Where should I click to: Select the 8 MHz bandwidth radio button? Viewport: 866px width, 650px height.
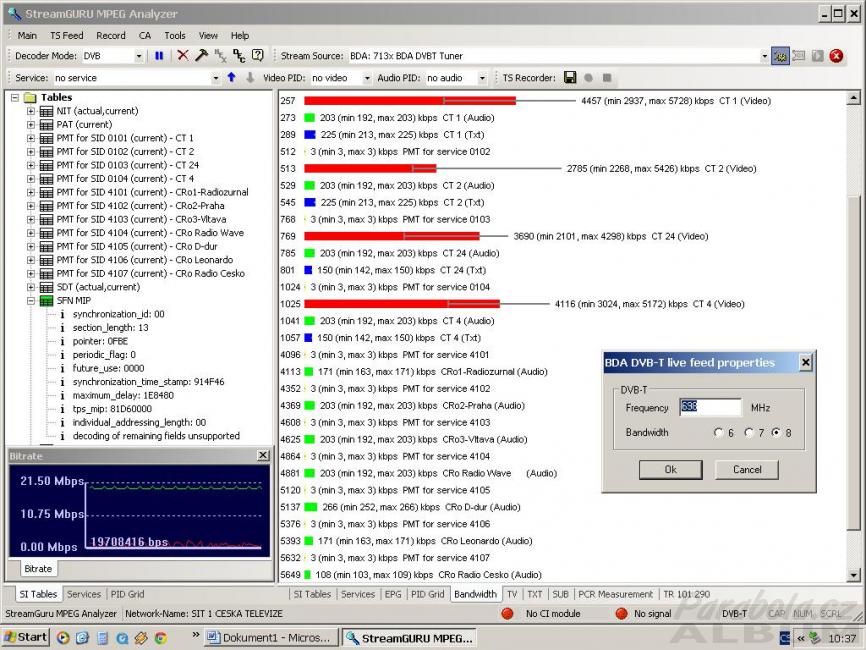click(775, 433)
